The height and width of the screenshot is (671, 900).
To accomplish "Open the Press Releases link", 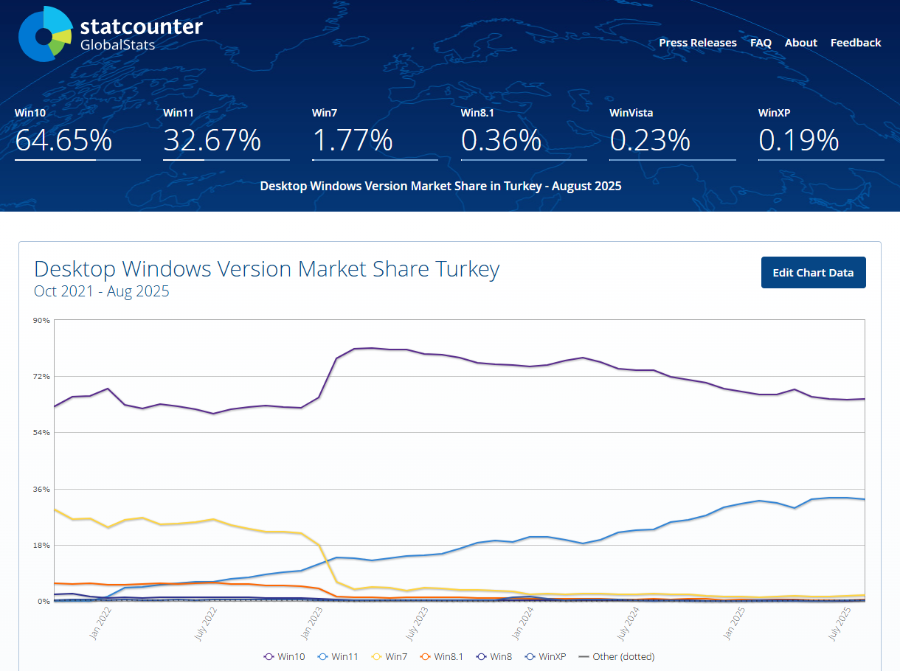I will click(697, 42).
